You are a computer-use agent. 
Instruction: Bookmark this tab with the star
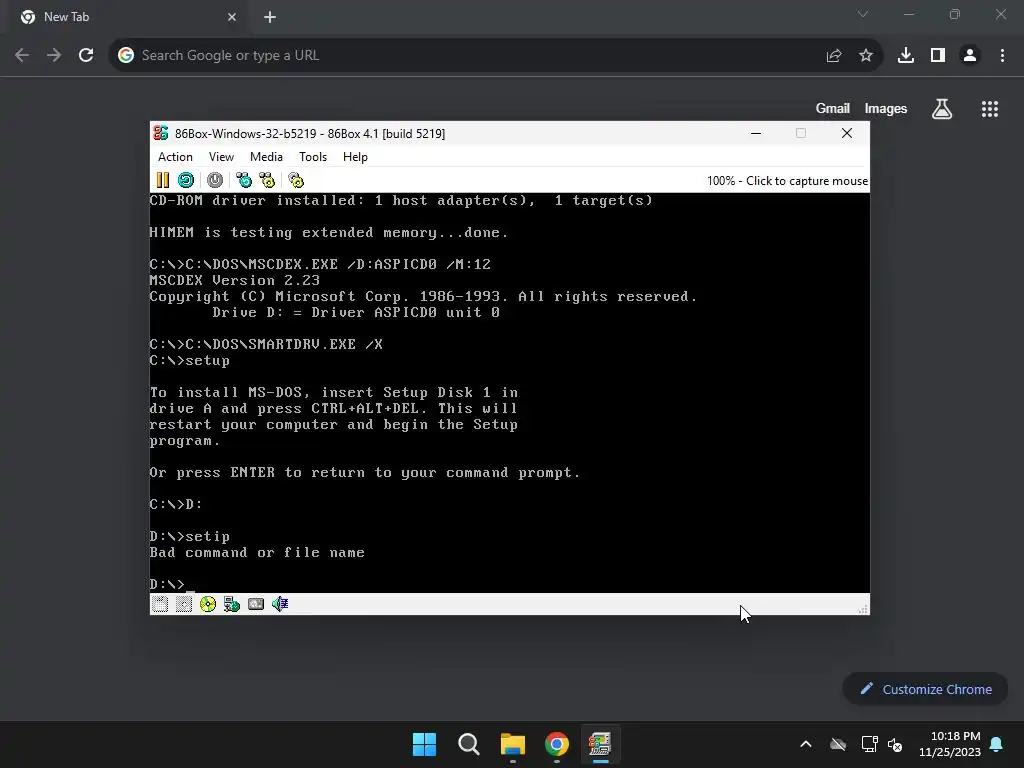[866, 56]
